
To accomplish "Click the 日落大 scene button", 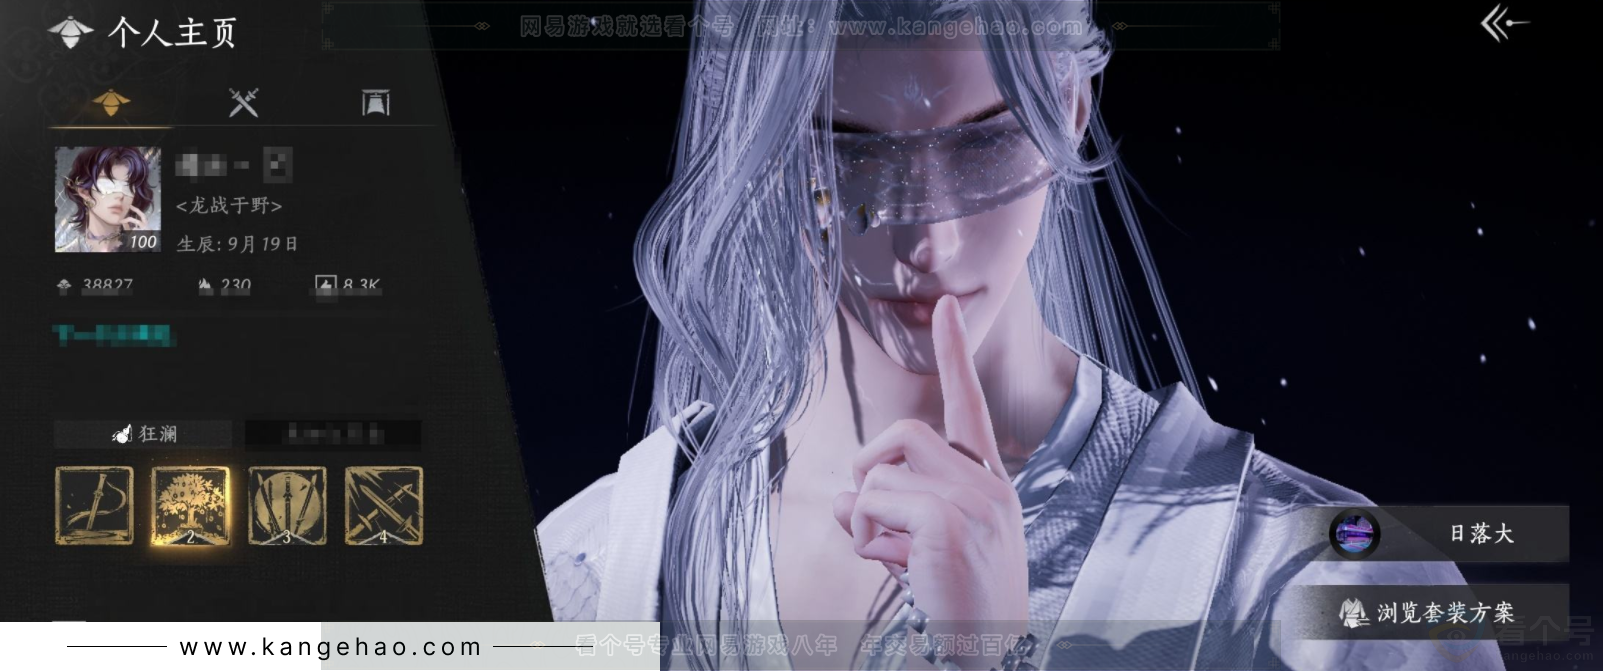I will pyautogui.click(x=1449, y=534).
